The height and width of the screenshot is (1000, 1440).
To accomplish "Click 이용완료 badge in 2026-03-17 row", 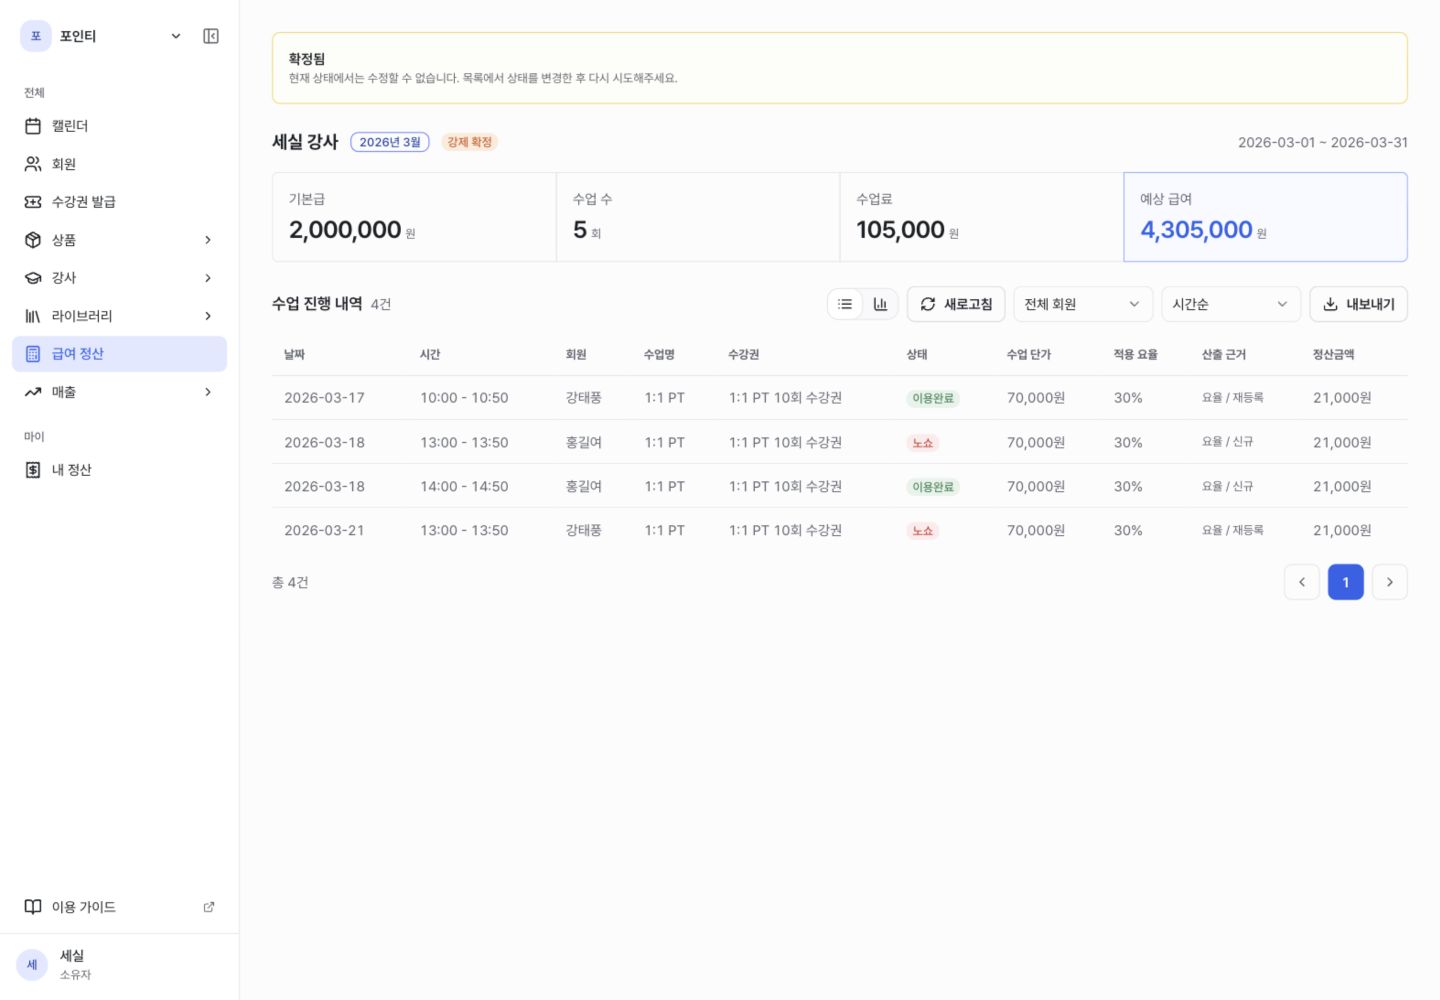I will pyautogui.click(x=933, y=398).
